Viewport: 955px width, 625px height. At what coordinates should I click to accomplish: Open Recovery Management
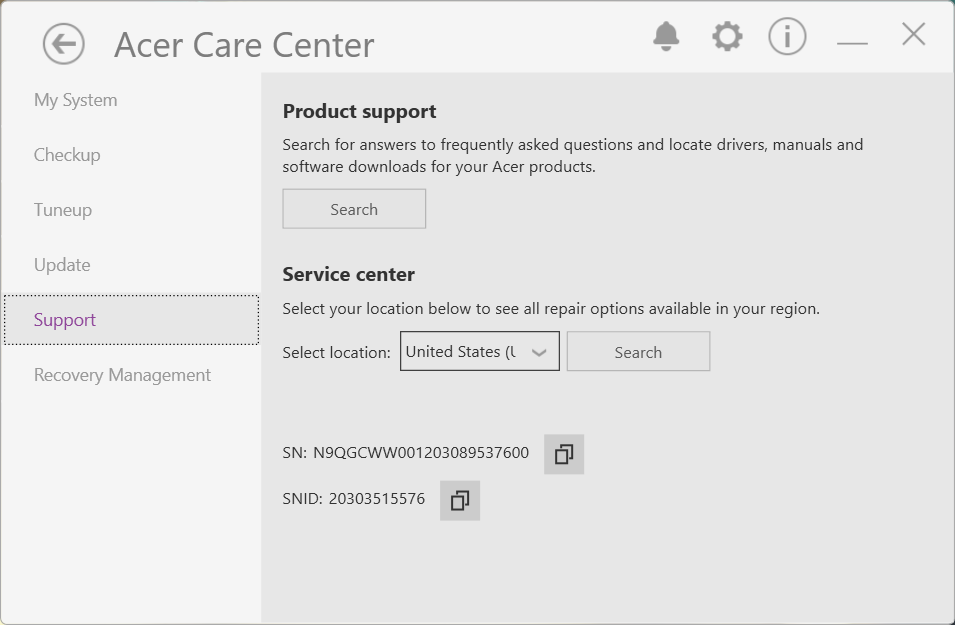pyautogui.click(x=122, y=375)
